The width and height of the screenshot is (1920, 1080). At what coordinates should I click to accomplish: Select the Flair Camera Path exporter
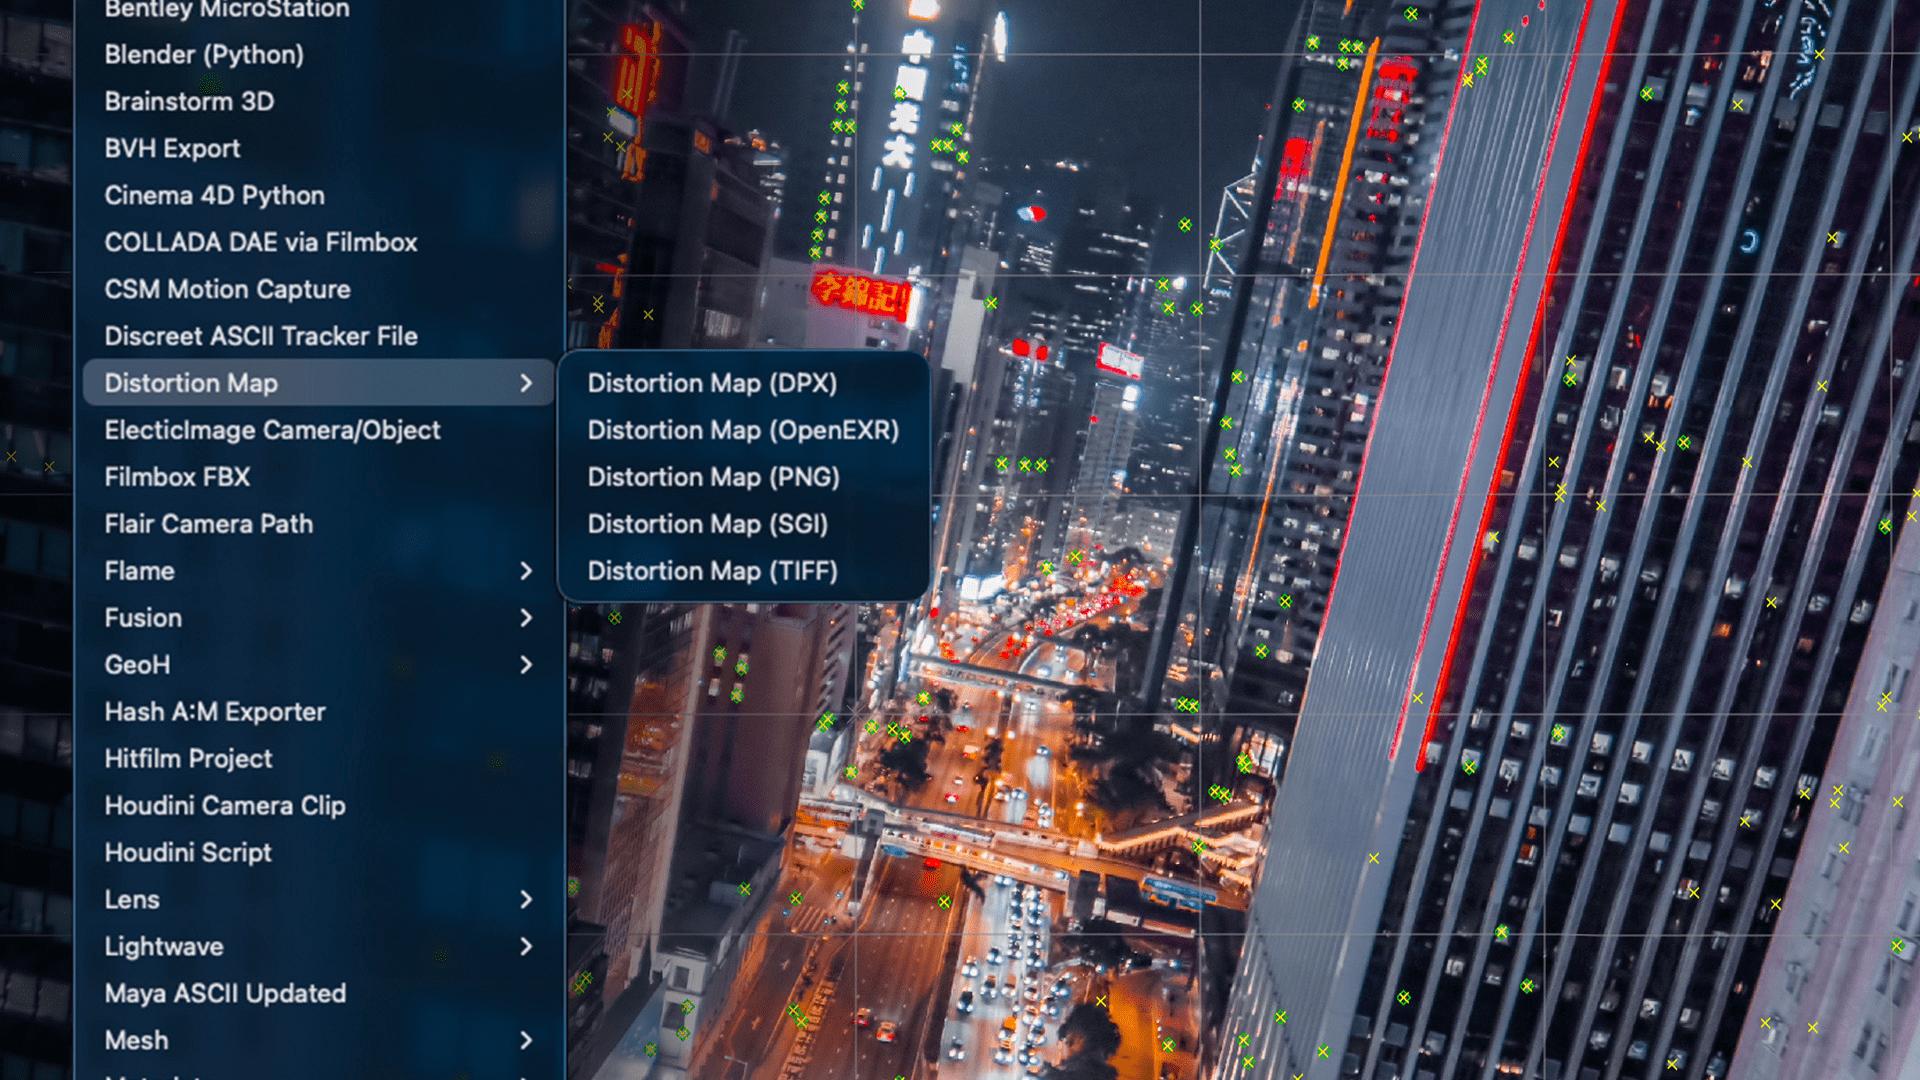[208, 523]
